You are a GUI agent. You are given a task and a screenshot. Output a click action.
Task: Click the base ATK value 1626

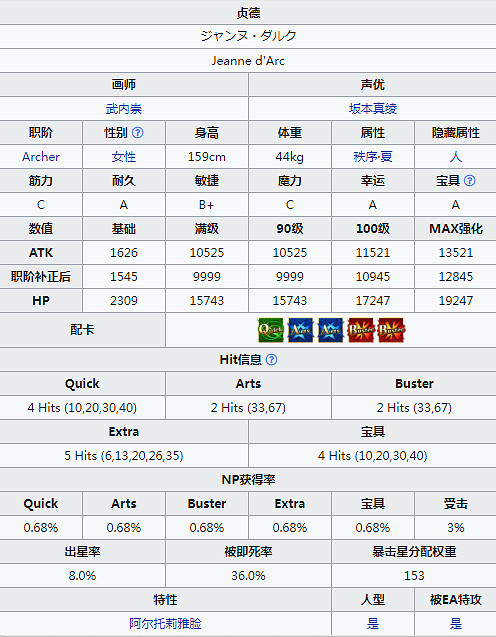[x=124, y=252]
